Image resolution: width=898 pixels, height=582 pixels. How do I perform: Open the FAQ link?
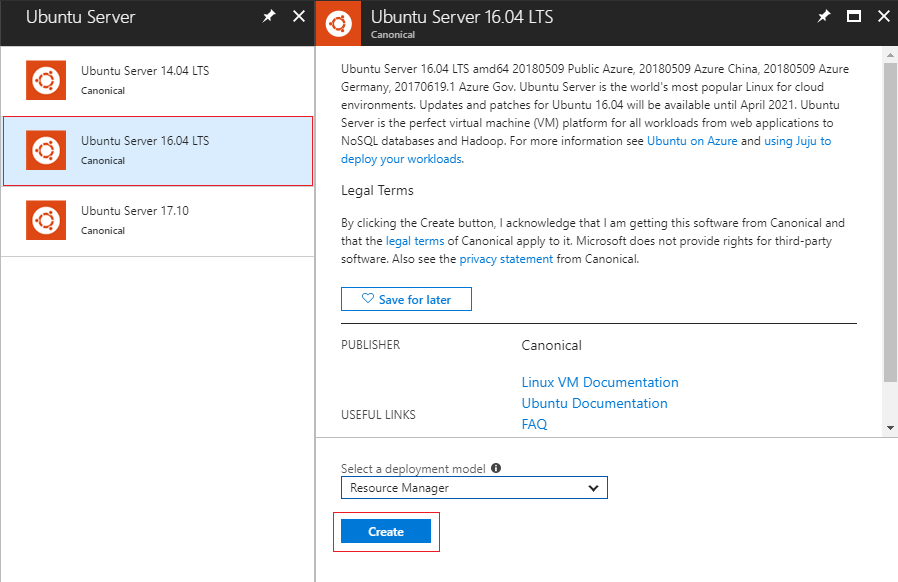pyautogui.click(x=534, y=424)
